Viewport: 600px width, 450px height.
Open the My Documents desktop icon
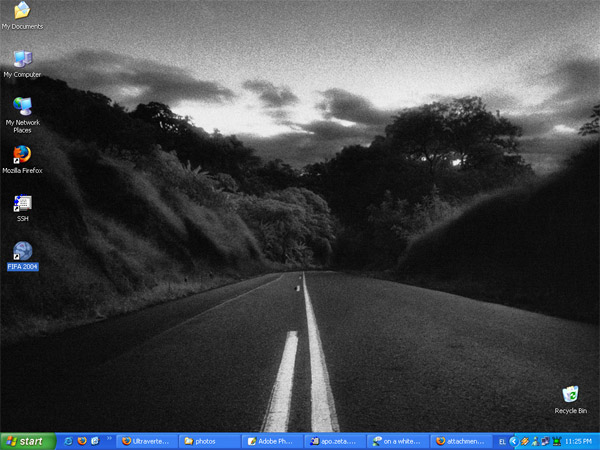21,12
